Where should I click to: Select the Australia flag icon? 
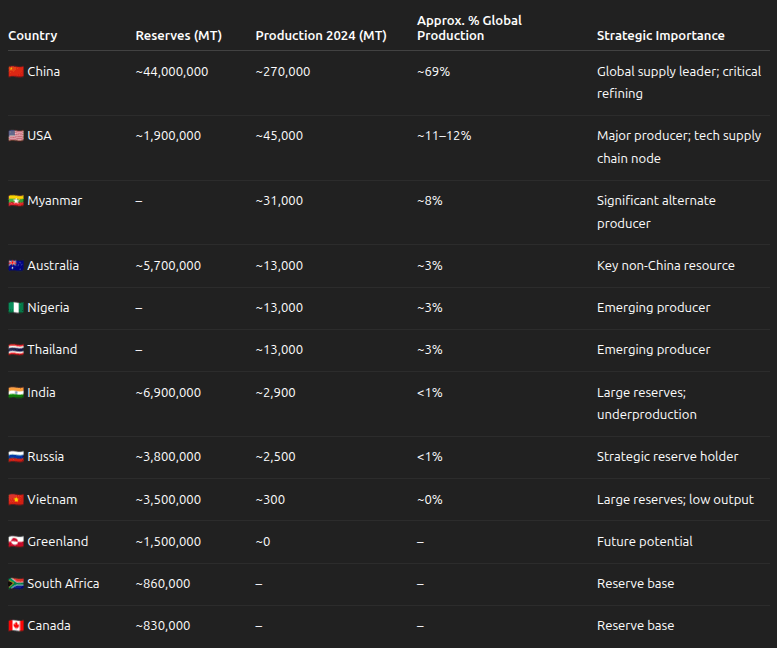16,266
